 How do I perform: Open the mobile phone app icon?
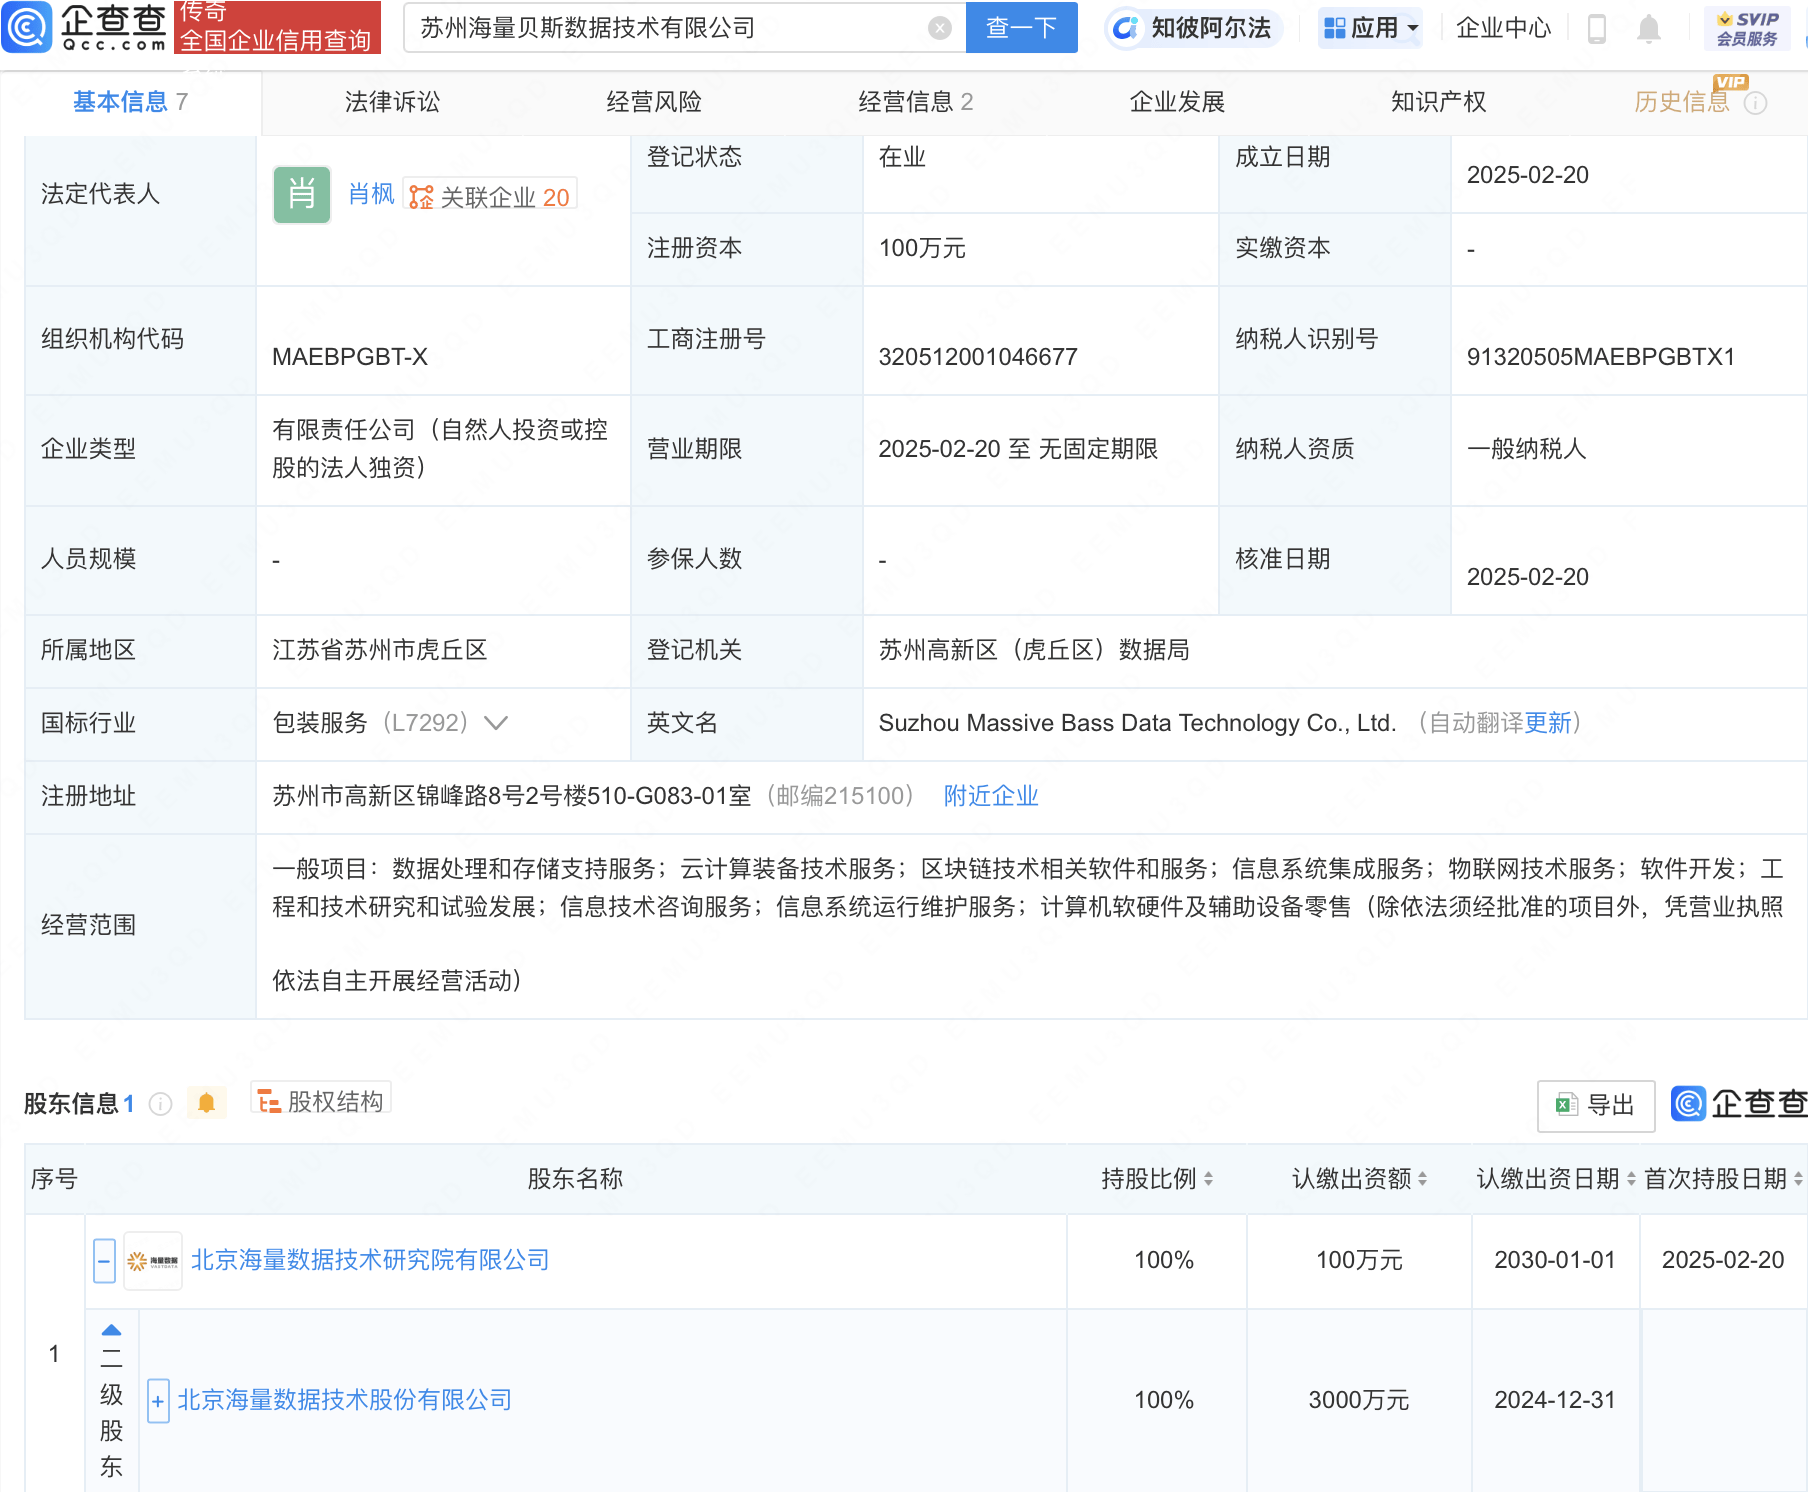[1597, 29]
